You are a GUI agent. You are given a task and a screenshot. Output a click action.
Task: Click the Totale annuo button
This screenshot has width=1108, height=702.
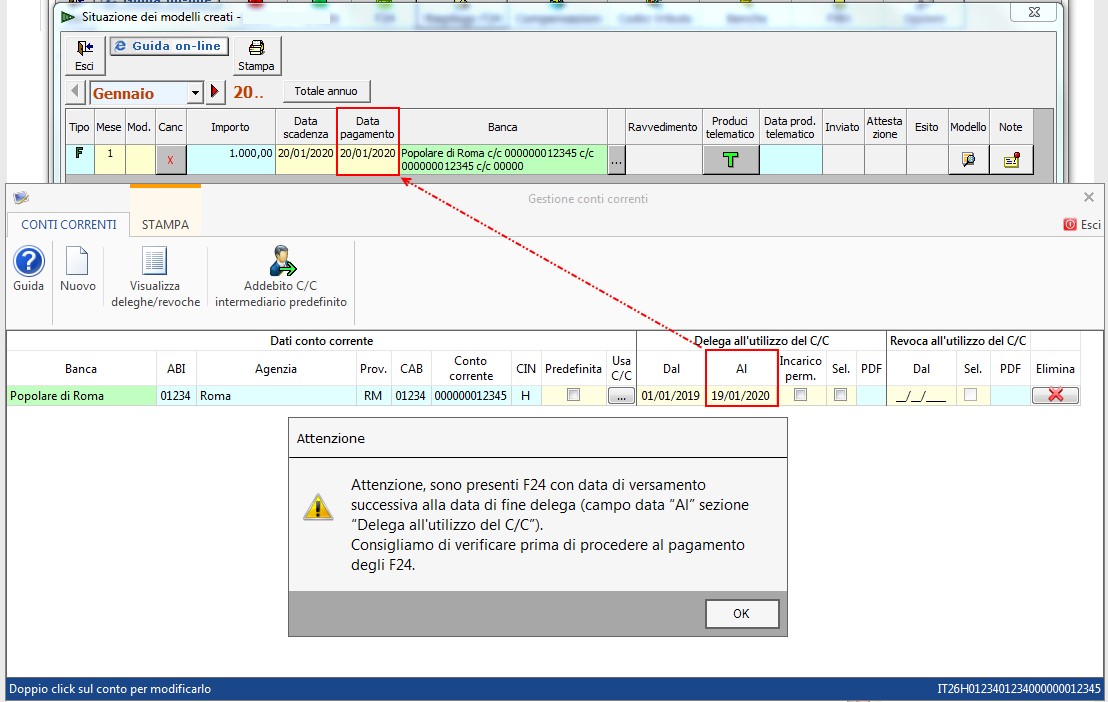tap(326, 91)
